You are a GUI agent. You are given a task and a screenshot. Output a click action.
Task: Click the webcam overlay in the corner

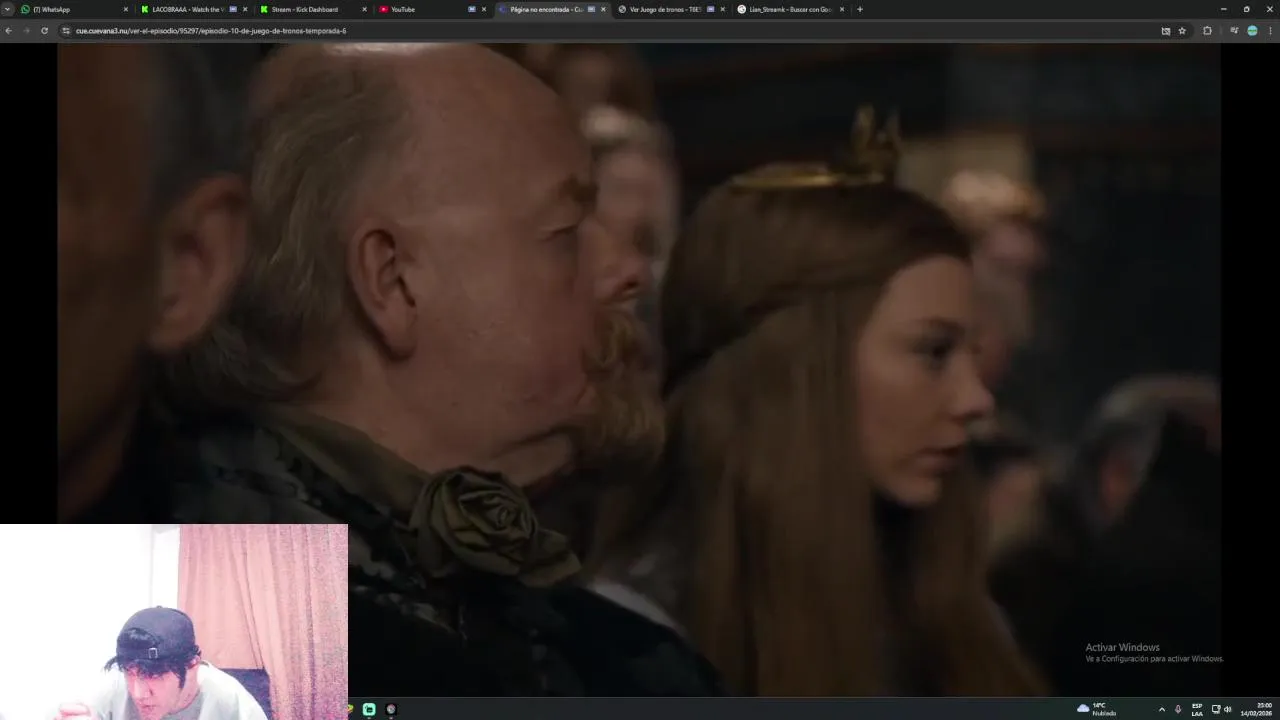pos(174,621)
